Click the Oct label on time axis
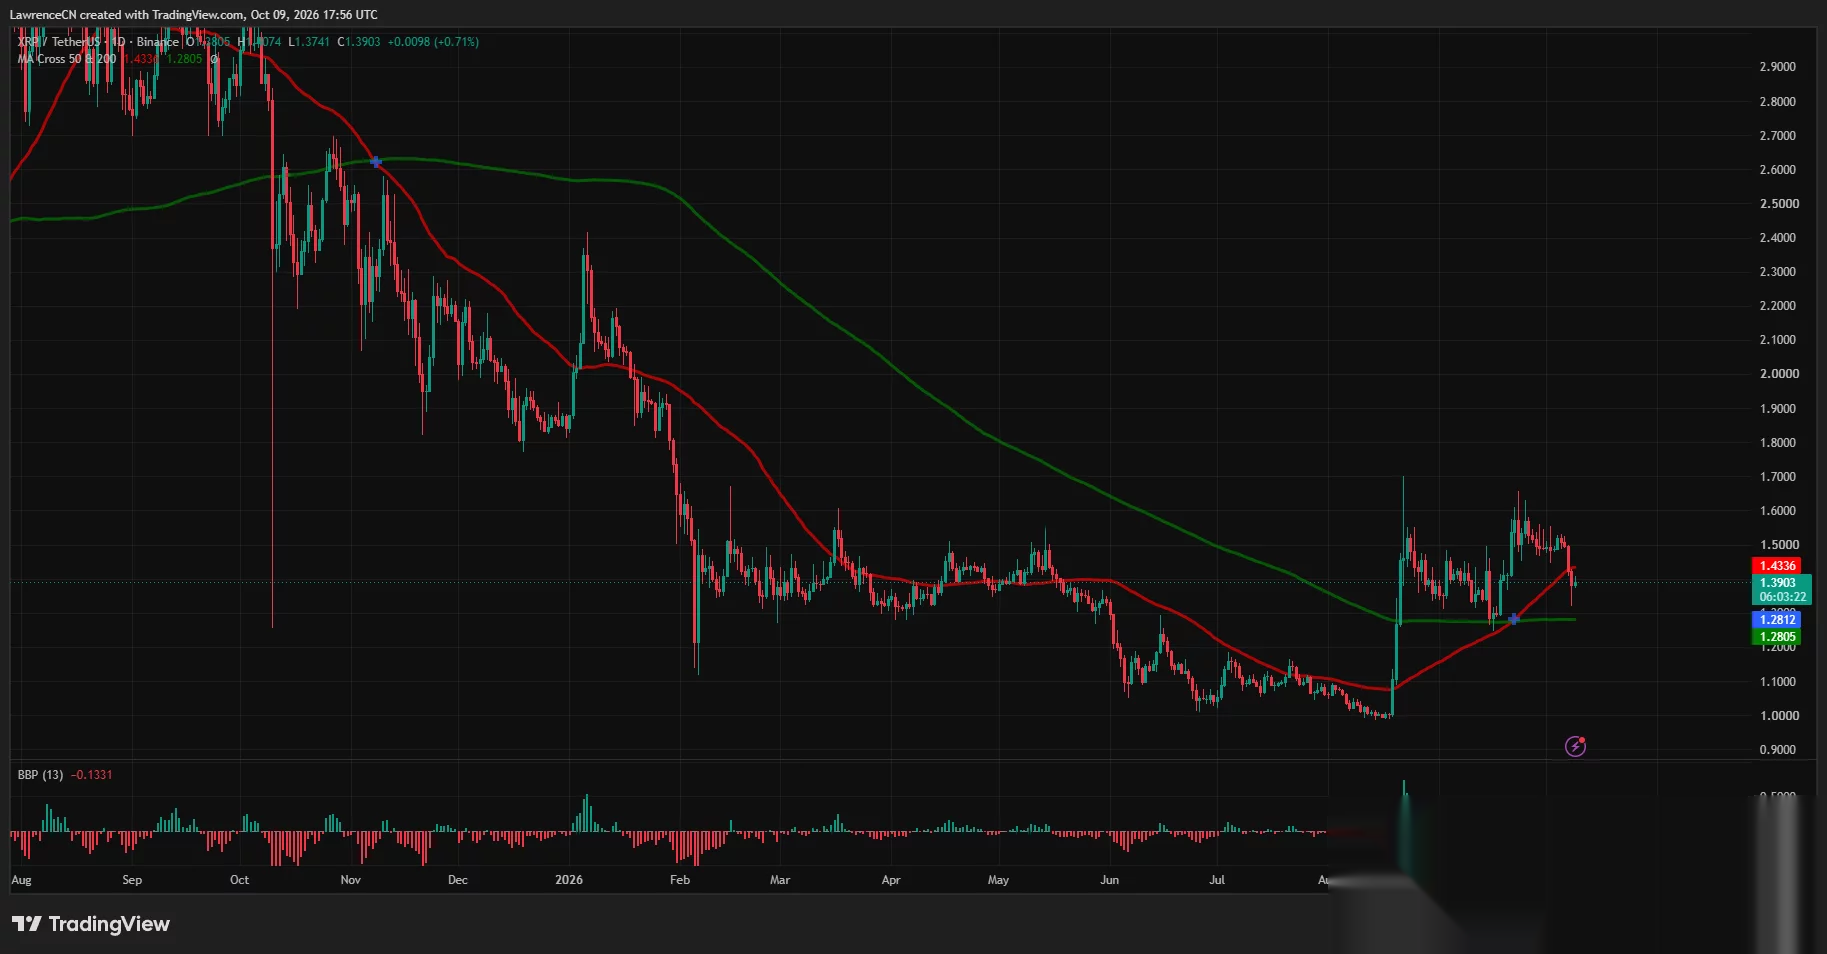1827x954 pixels. [x=239, y=880]
